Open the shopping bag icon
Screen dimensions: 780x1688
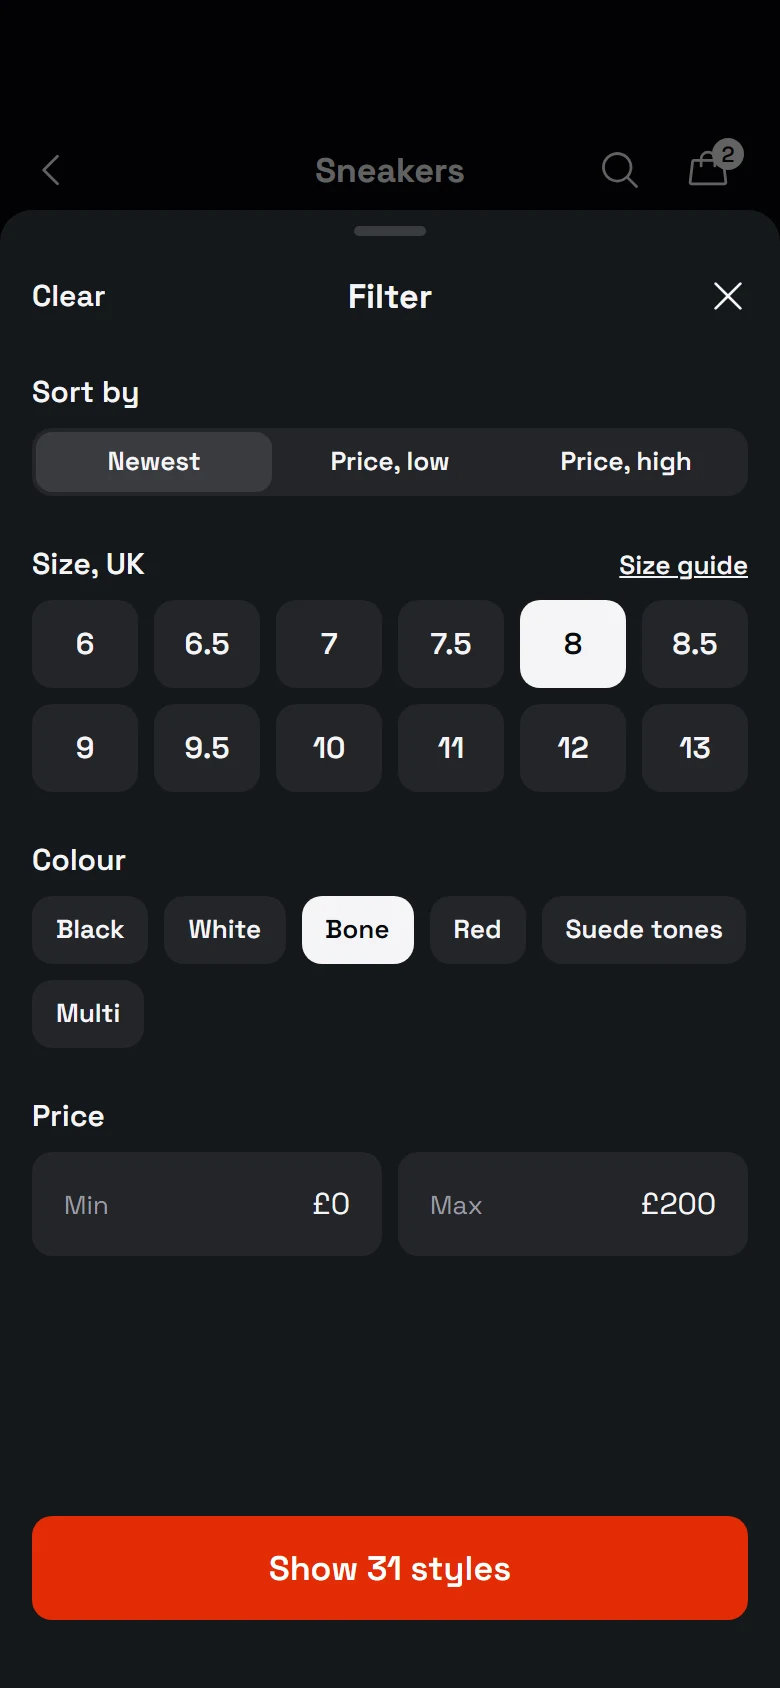click(x=714, y=164)
